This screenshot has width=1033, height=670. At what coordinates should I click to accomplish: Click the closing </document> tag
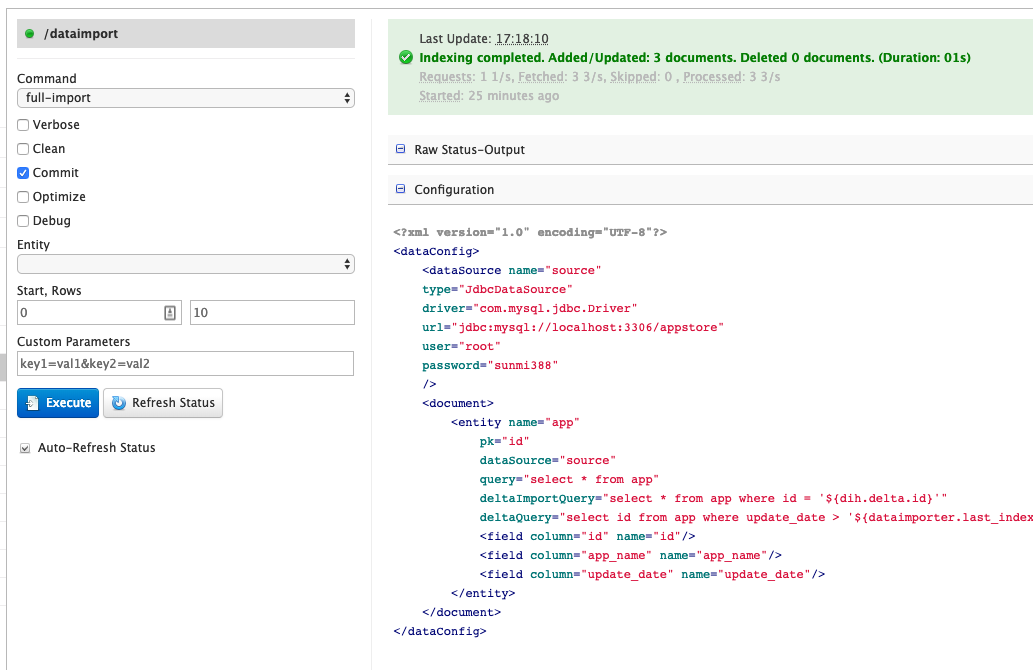pyautogui.click(x=461, y=613)
